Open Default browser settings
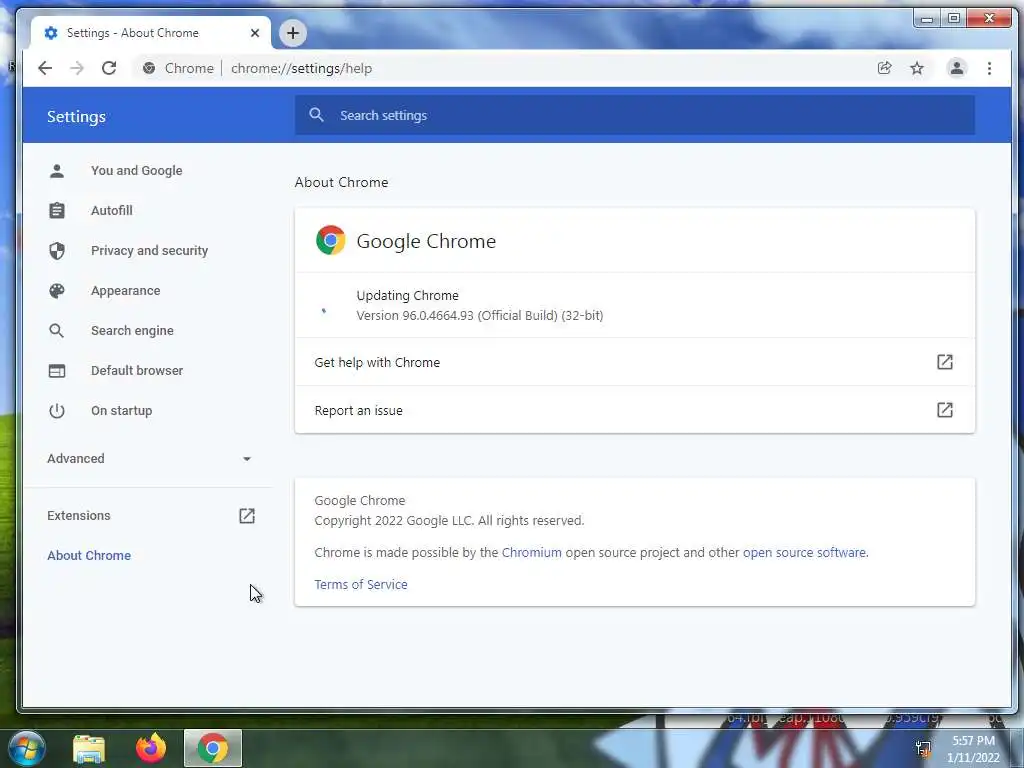 point(137,370)
